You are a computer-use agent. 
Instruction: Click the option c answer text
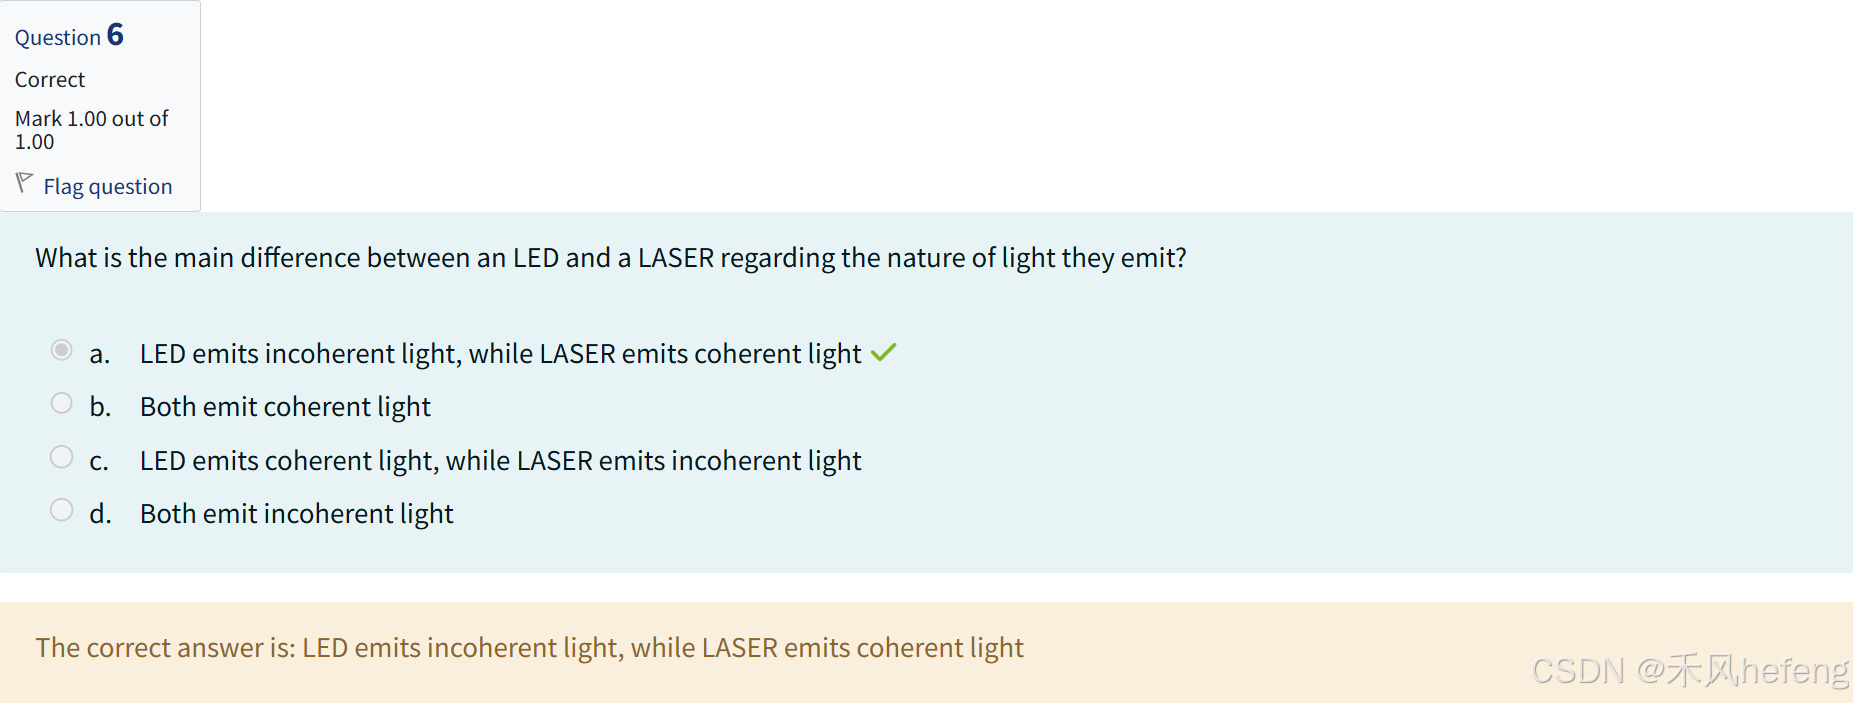click(500, 460)
